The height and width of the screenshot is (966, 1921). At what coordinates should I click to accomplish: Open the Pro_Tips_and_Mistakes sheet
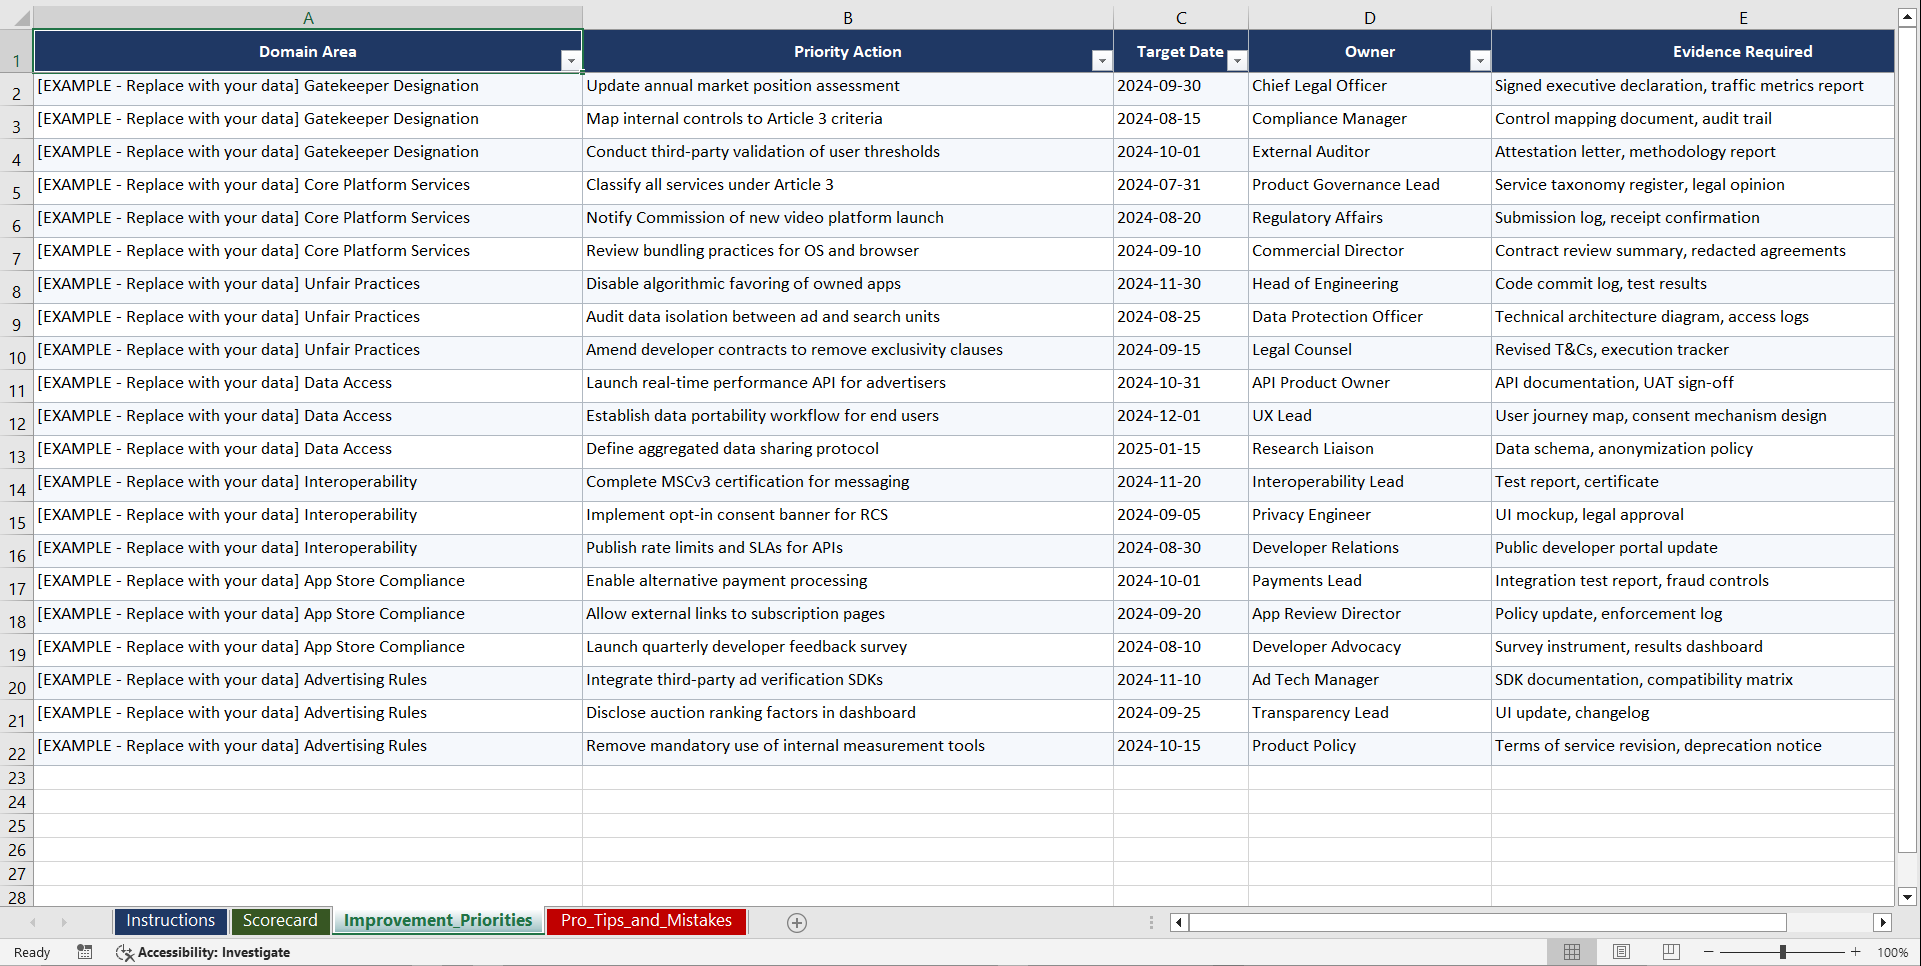[646, 920]
